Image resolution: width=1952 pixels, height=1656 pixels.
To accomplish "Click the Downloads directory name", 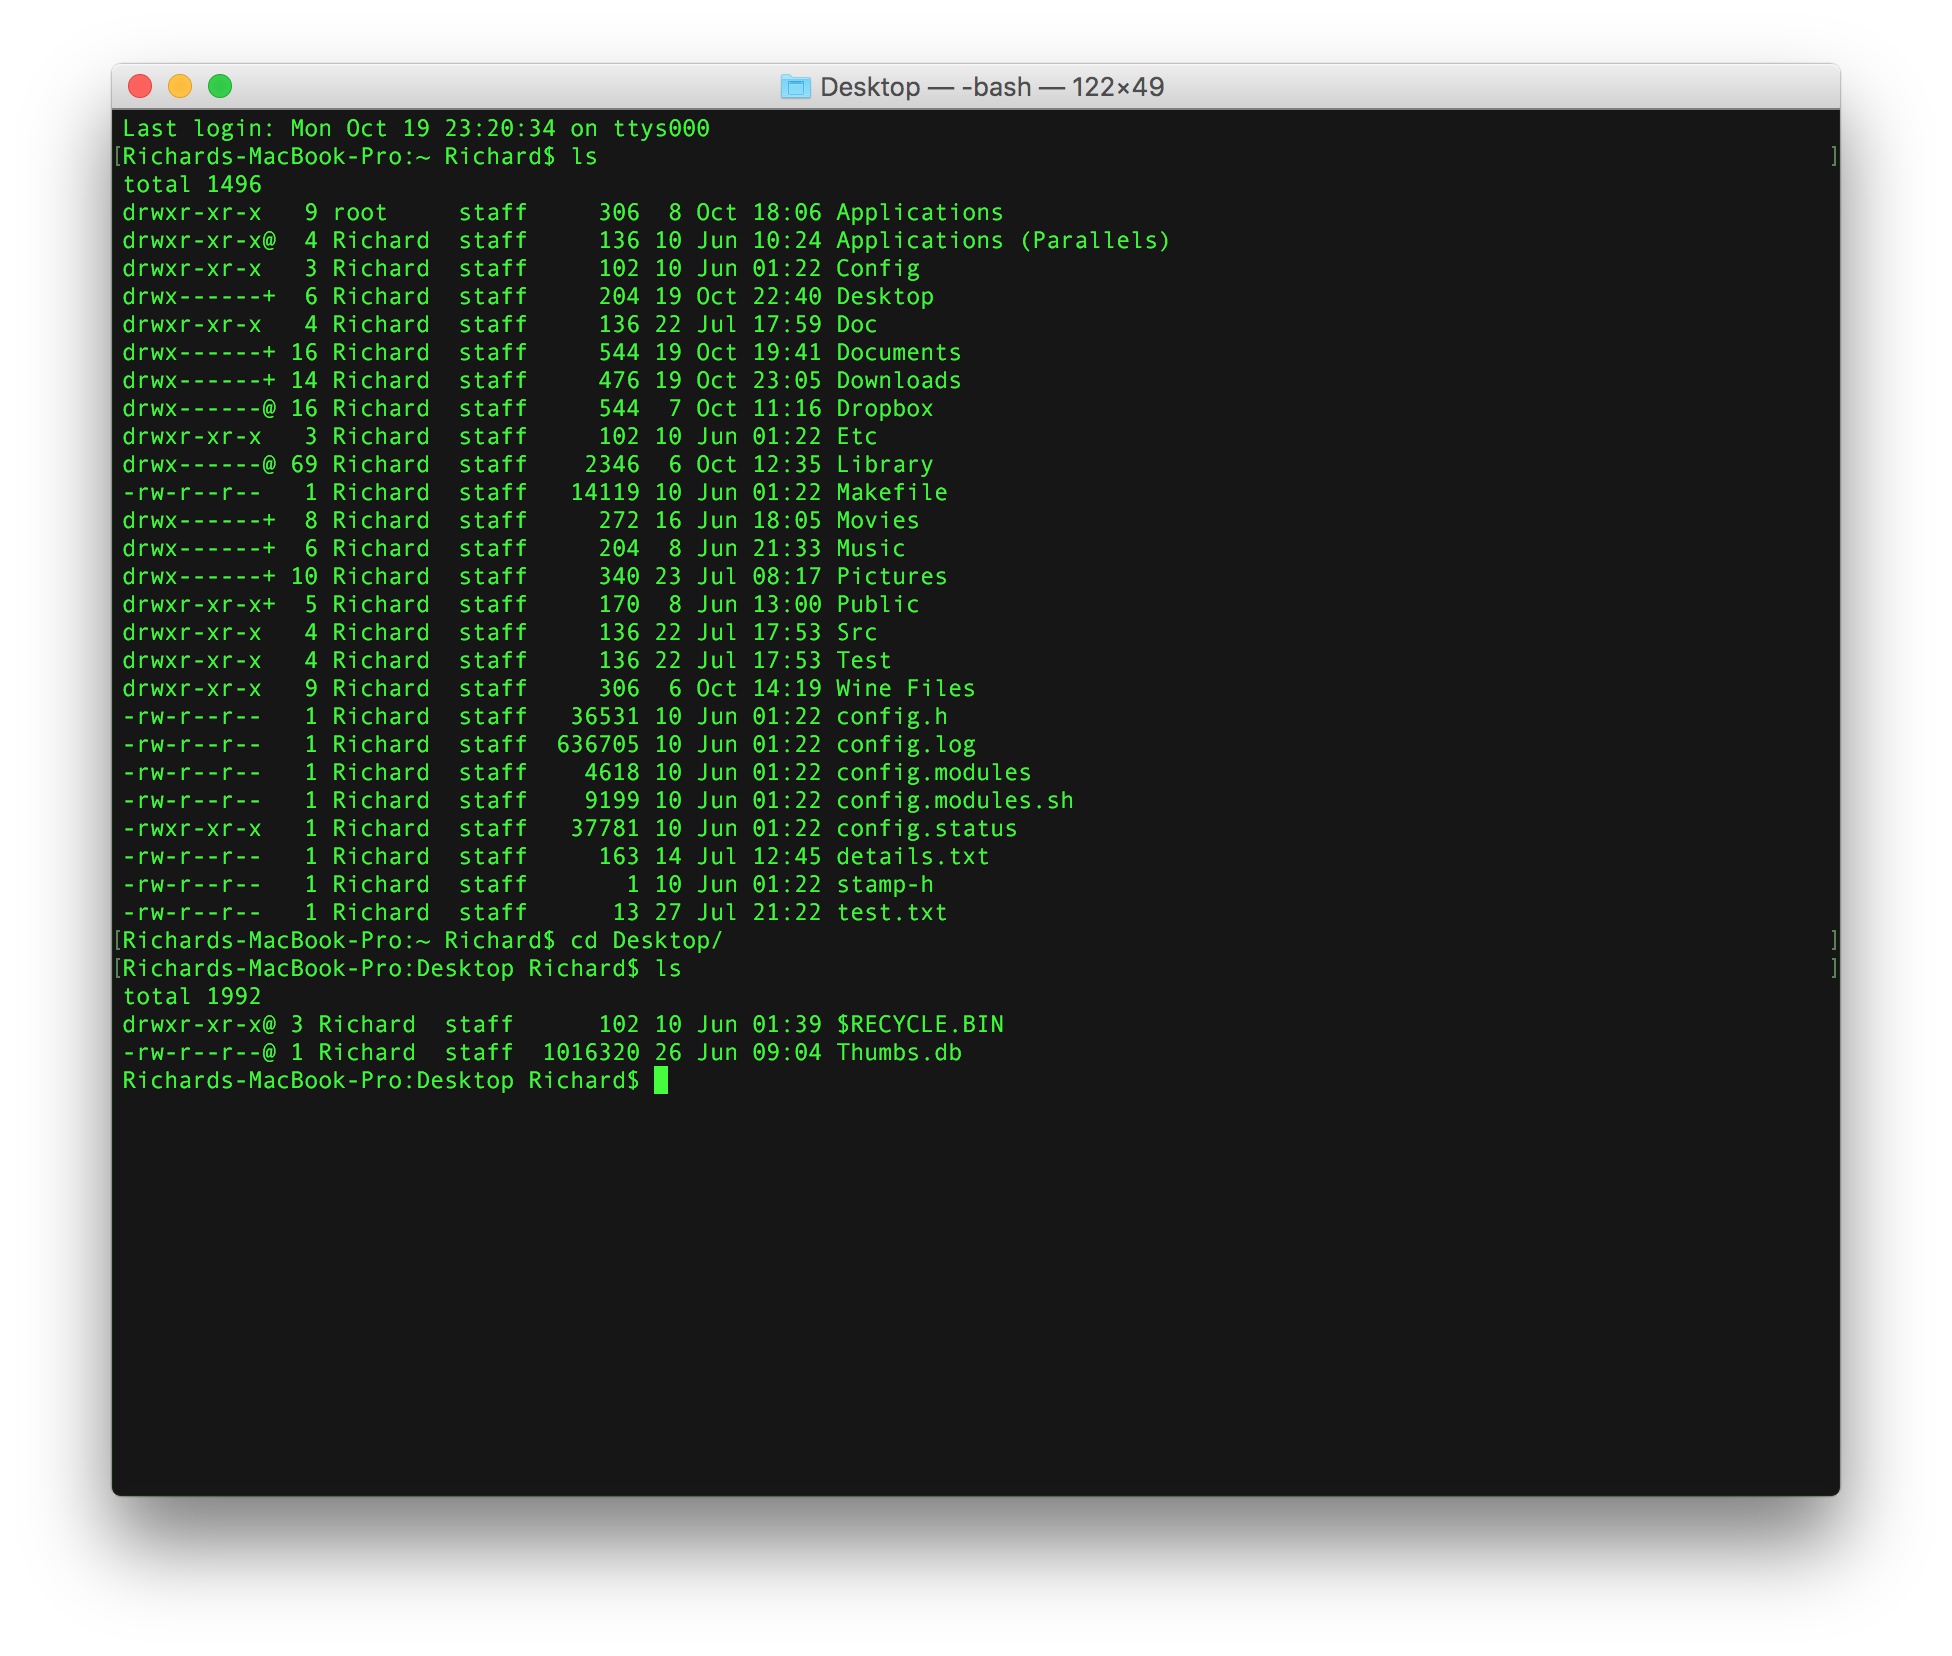I will coord(898,380).
